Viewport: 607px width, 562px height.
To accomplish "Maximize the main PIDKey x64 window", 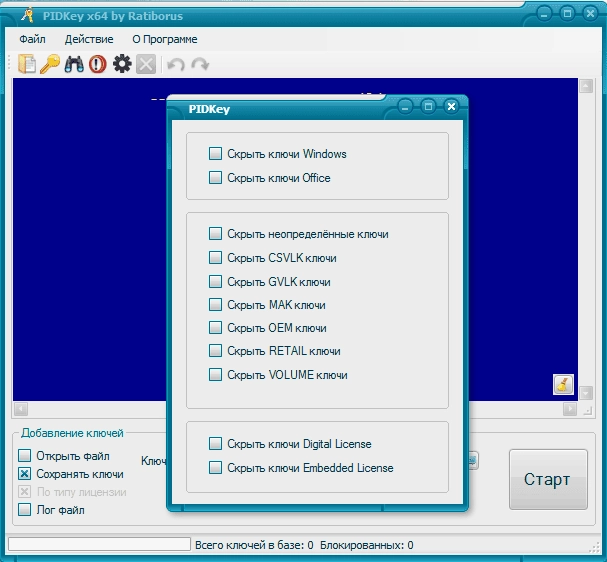I will coord(567,14).
